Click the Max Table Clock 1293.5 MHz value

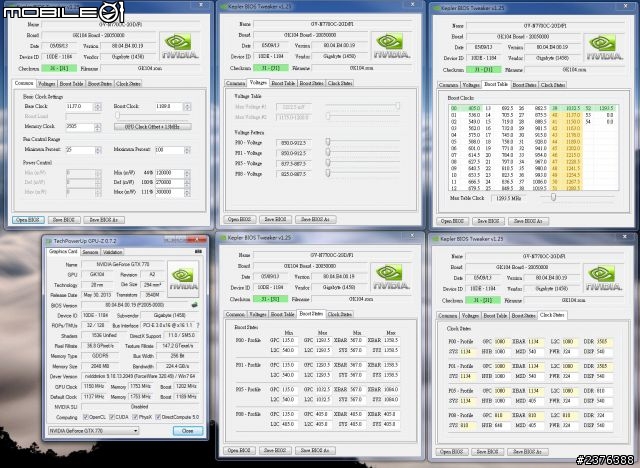[x=508, y=198]
